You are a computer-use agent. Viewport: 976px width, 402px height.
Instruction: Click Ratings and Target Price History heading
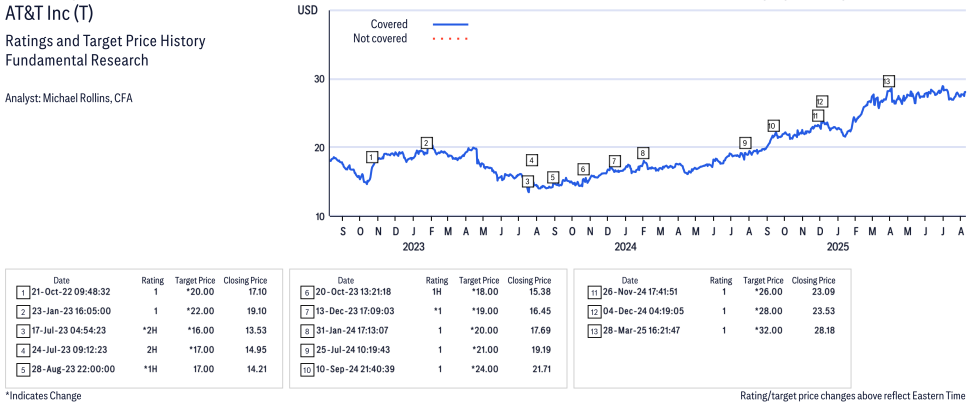[105, 42]
